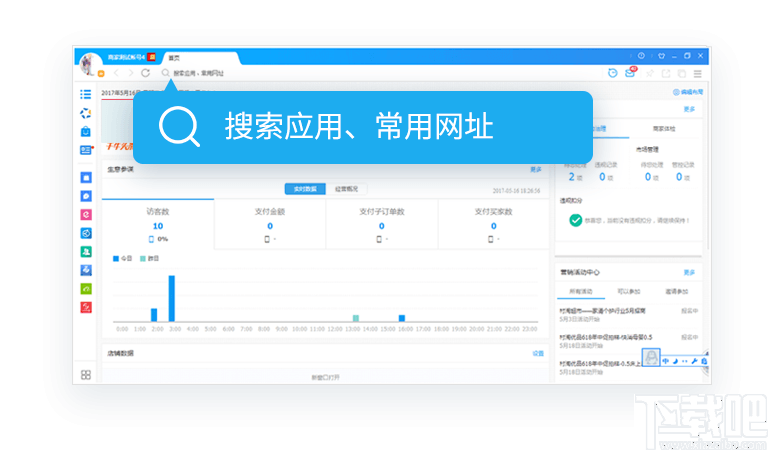Screen dimensions: 770x450
Task: Click the 今日 legend entry
Action: [x=123, y=258]
